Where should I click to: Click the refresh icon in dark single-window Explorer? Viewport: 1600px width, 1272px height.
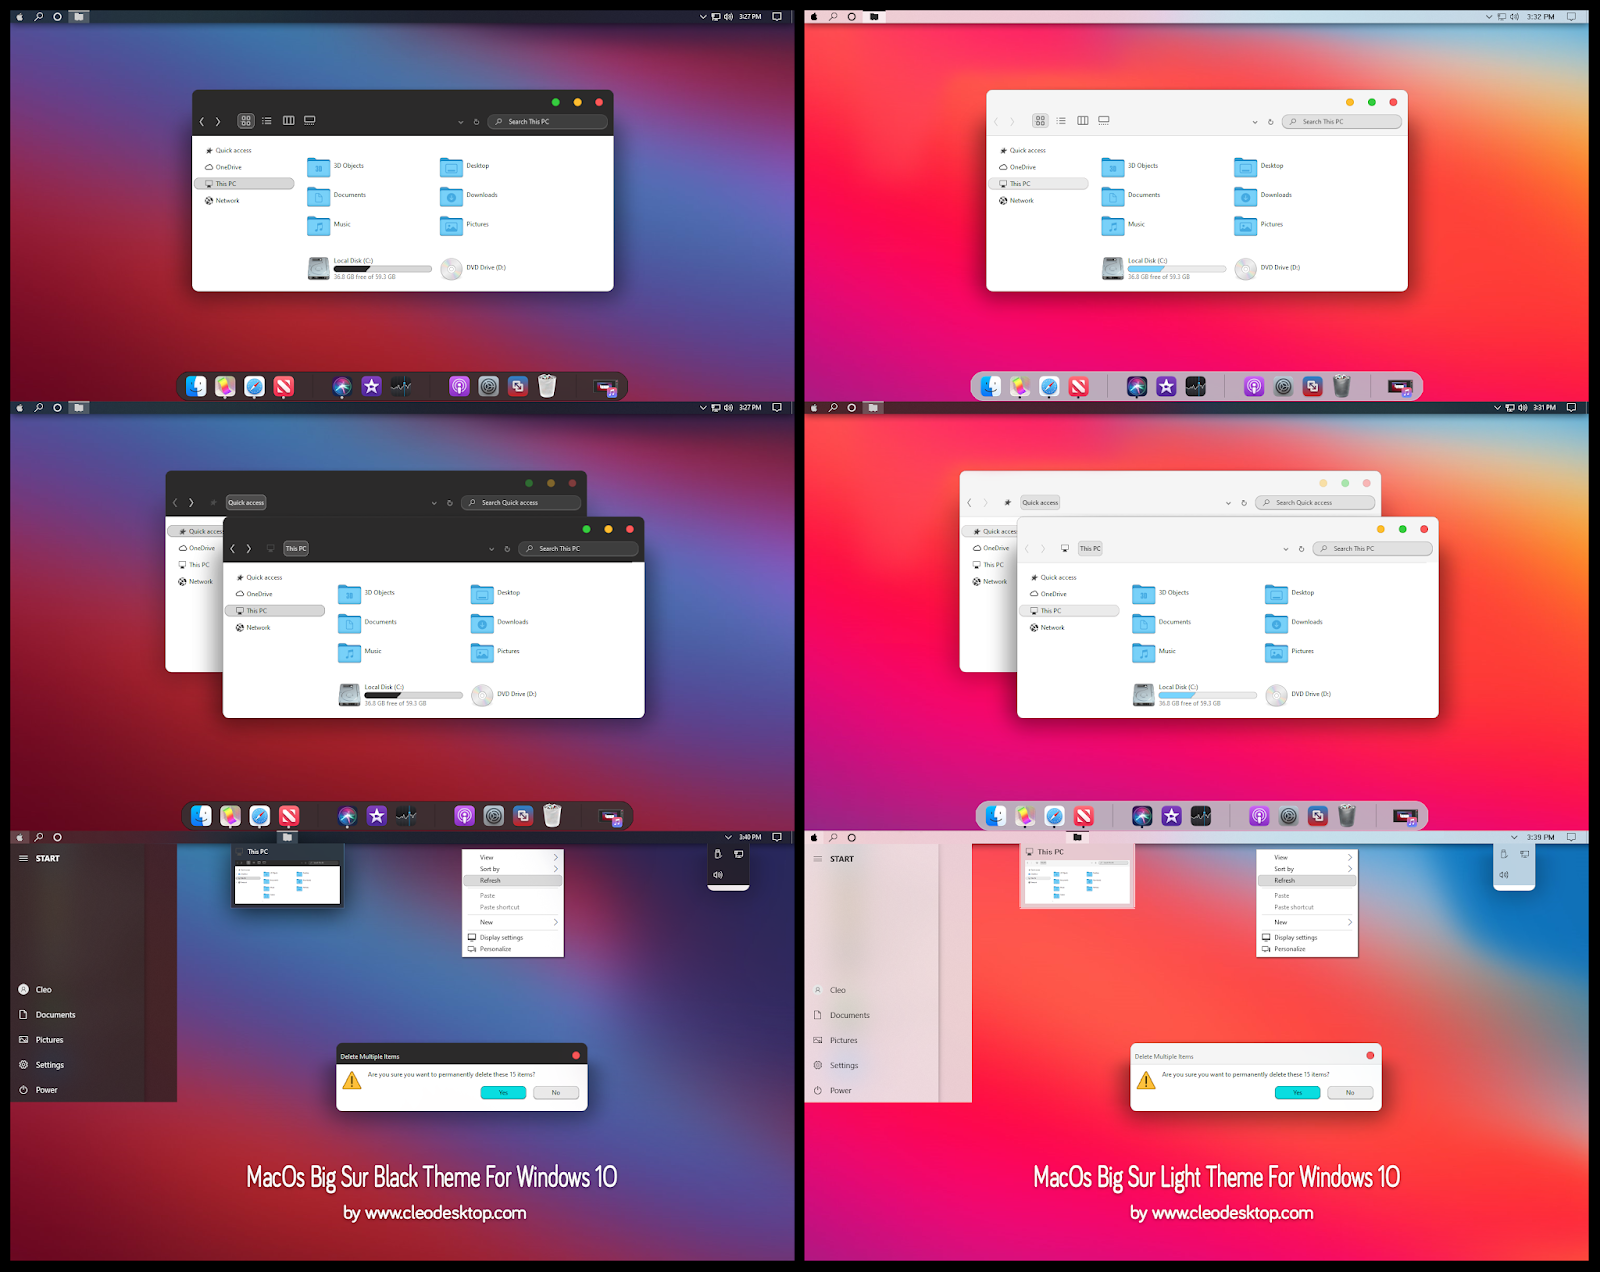tap(476, 122)
